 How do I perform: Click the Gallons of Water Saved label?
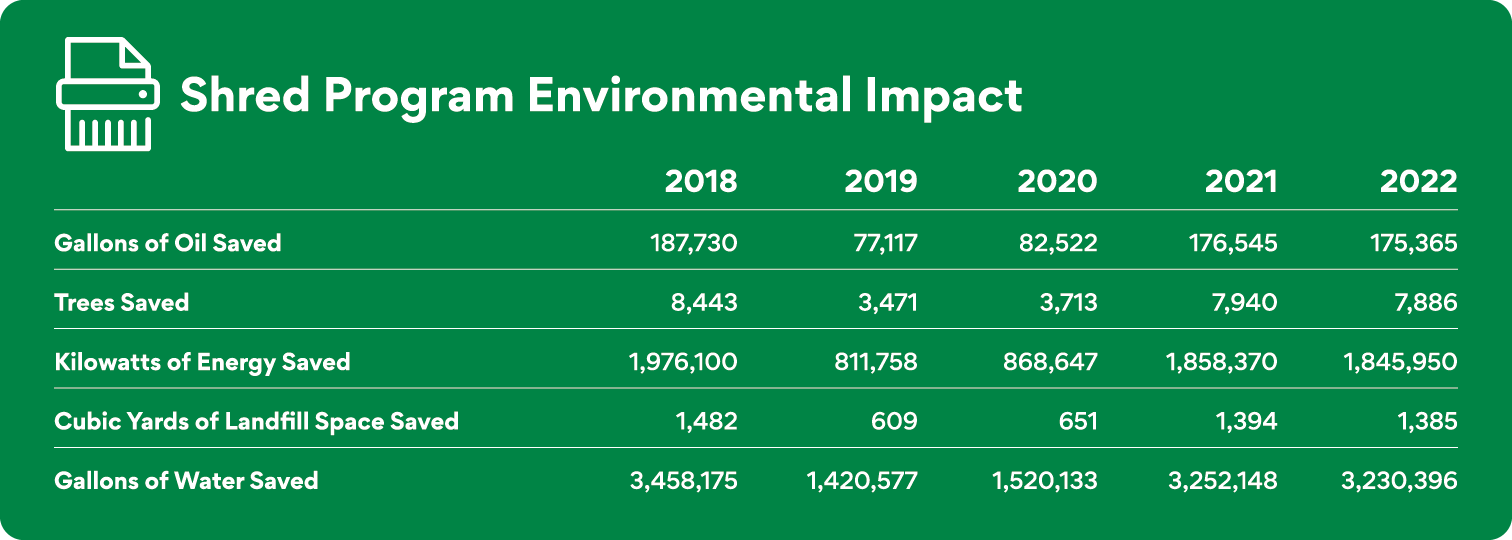point(186,480)
